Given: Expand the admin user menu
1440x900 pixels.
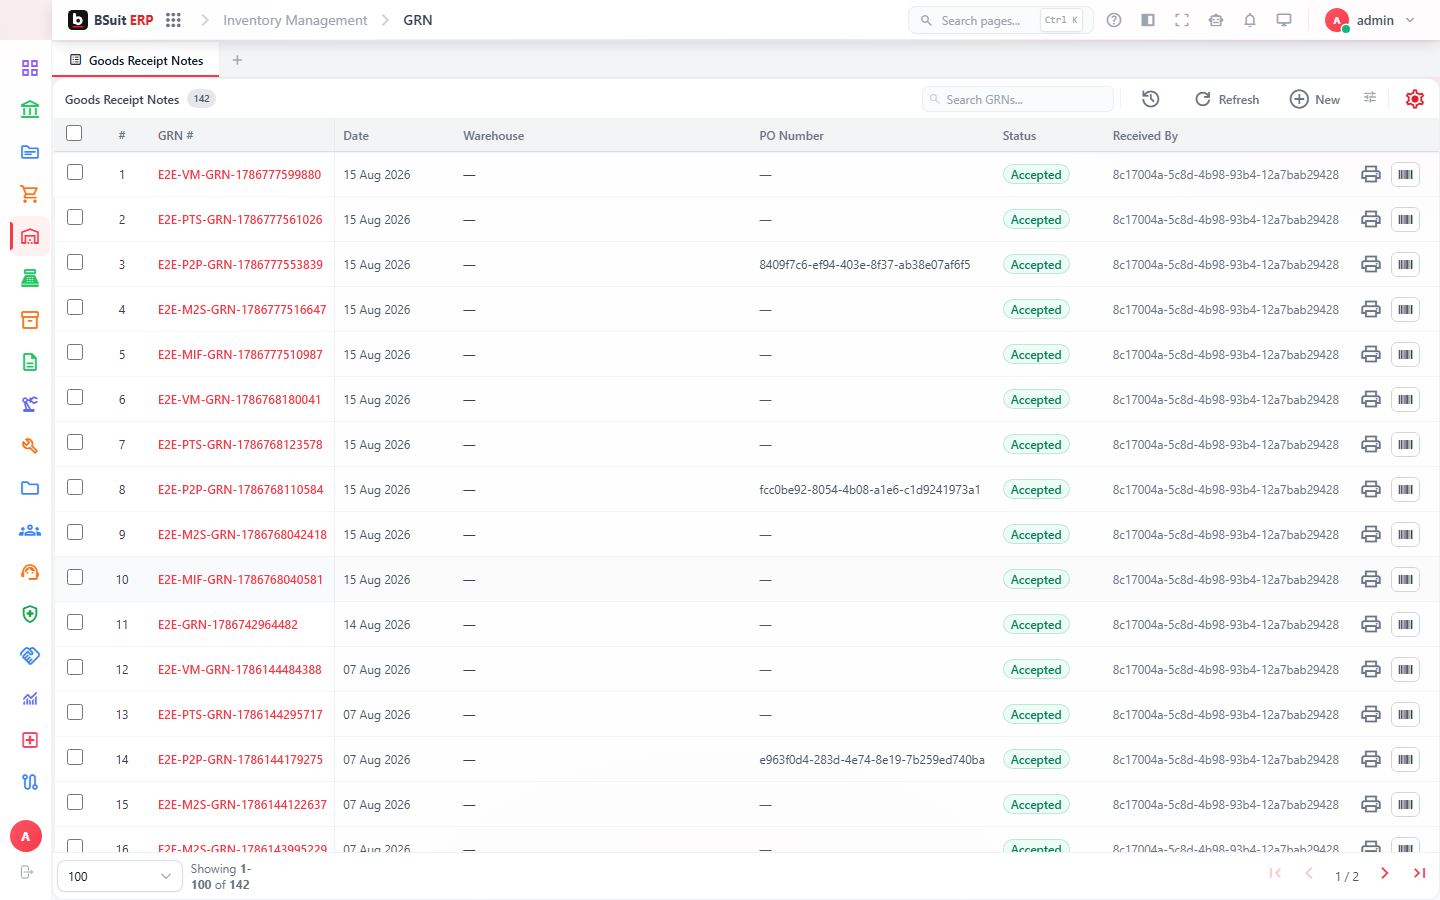Looking at the screenshot, I should tap(1370, 20).
